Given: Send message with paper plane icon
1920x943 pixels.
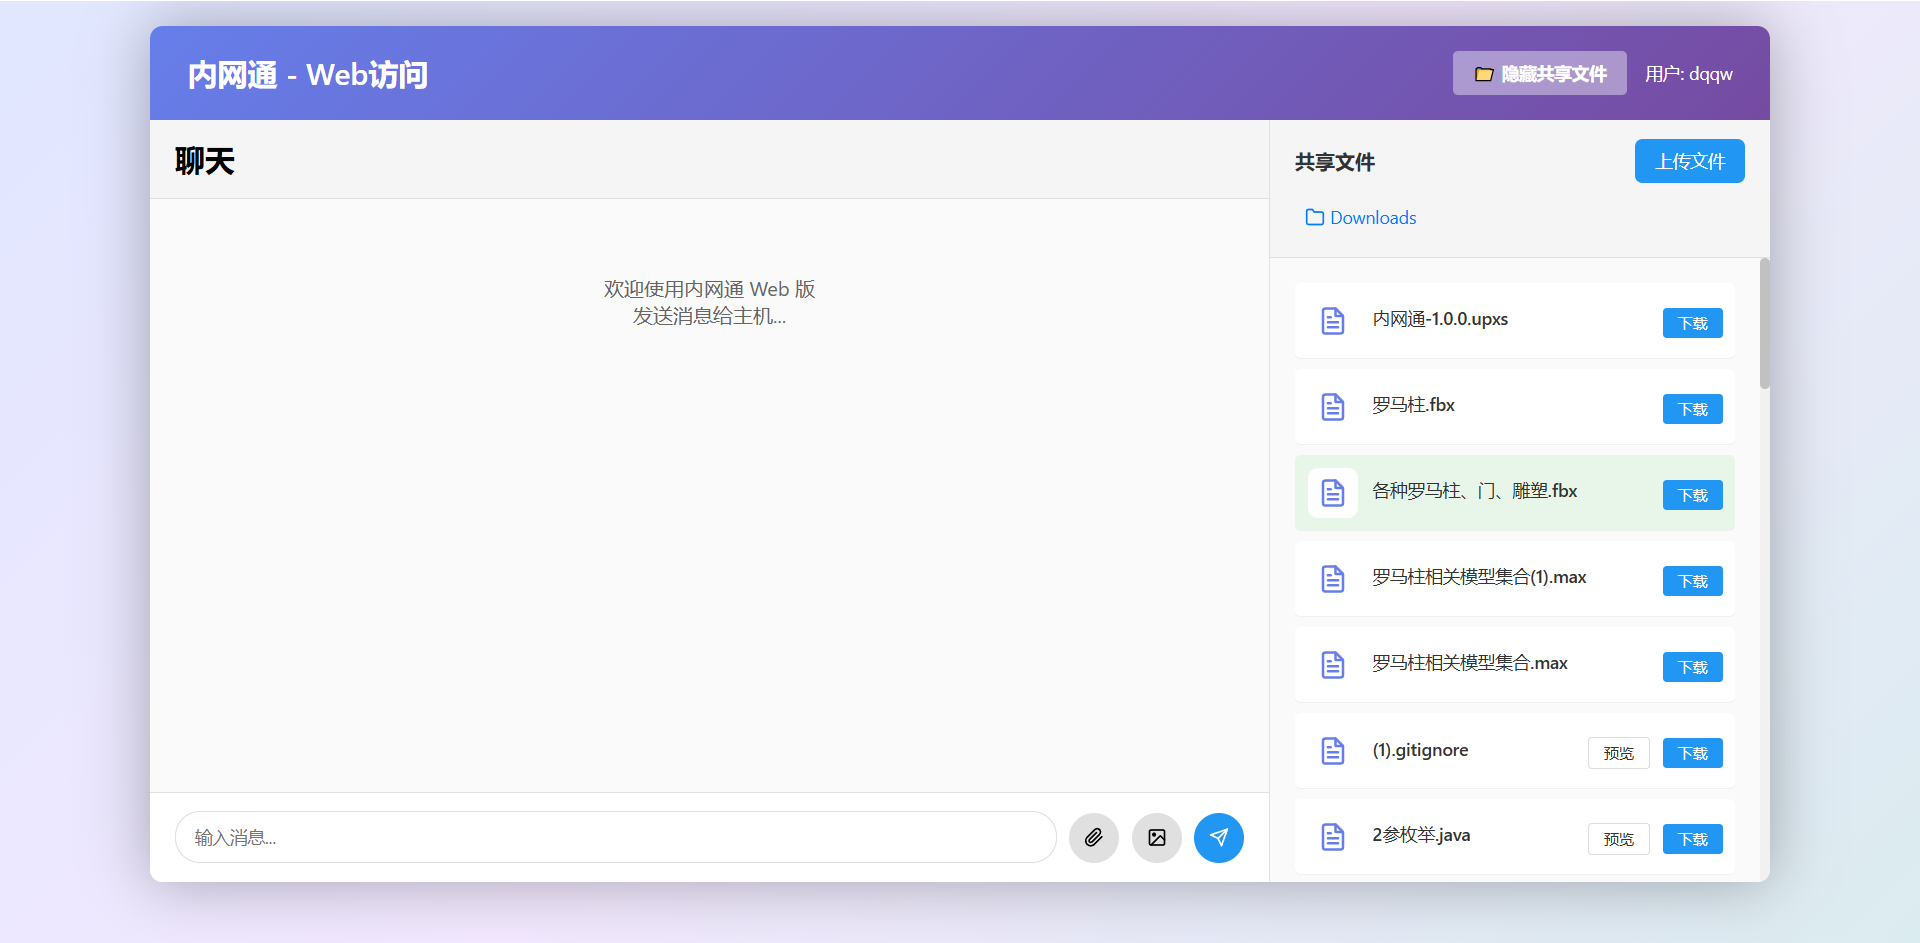Looking at the screenshot, I should 1218,838.
